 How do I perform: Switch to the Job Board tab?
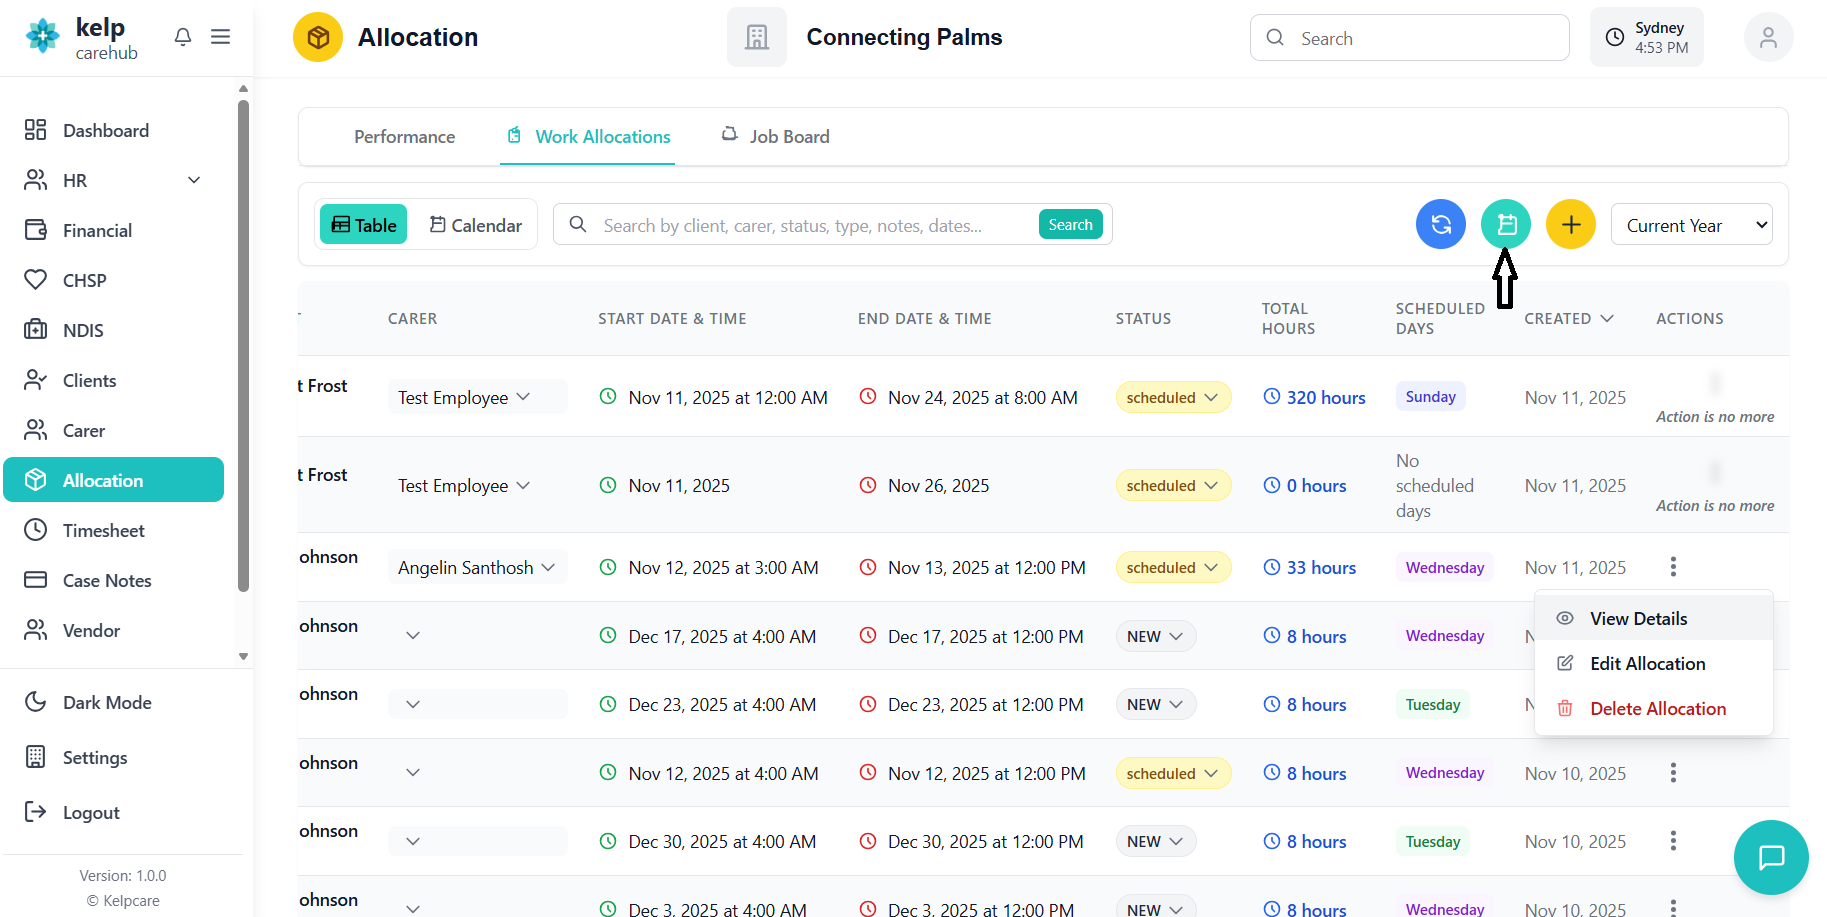(776, 137)
